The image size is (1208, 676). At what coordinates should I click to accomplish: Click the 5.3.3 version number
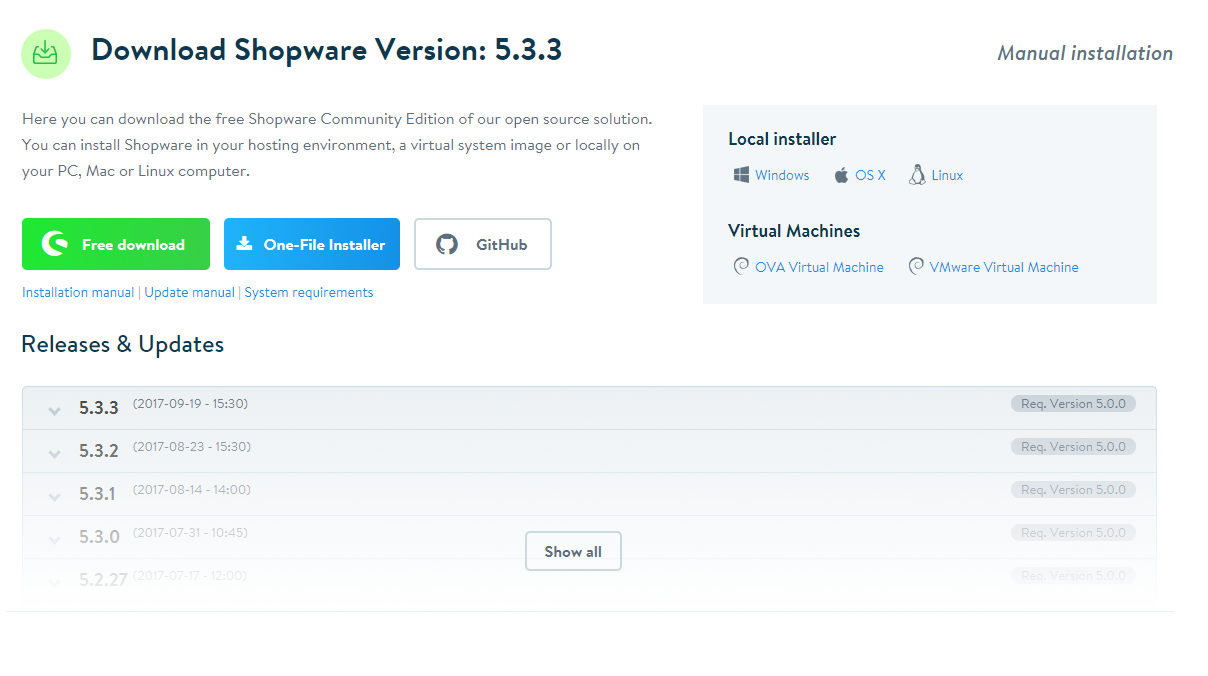[x=99, y=408]
